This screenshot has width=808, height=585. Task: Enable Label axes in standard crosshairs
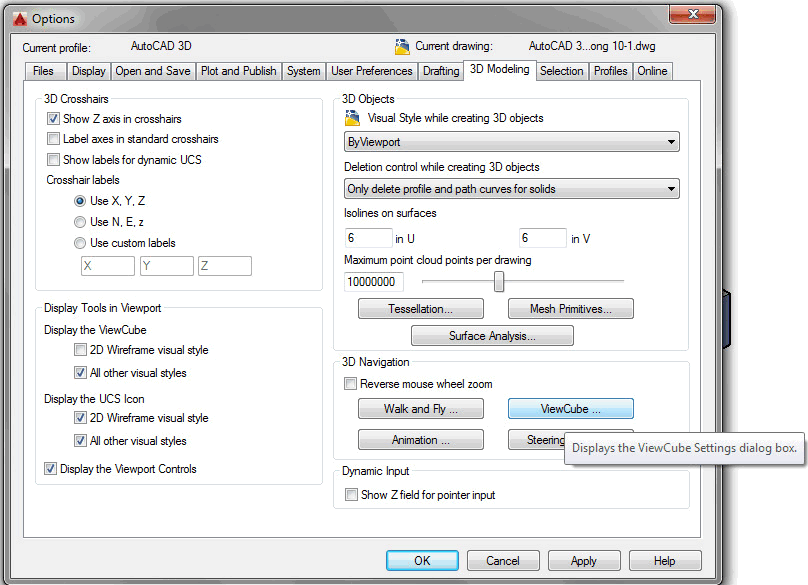[54, 139]
